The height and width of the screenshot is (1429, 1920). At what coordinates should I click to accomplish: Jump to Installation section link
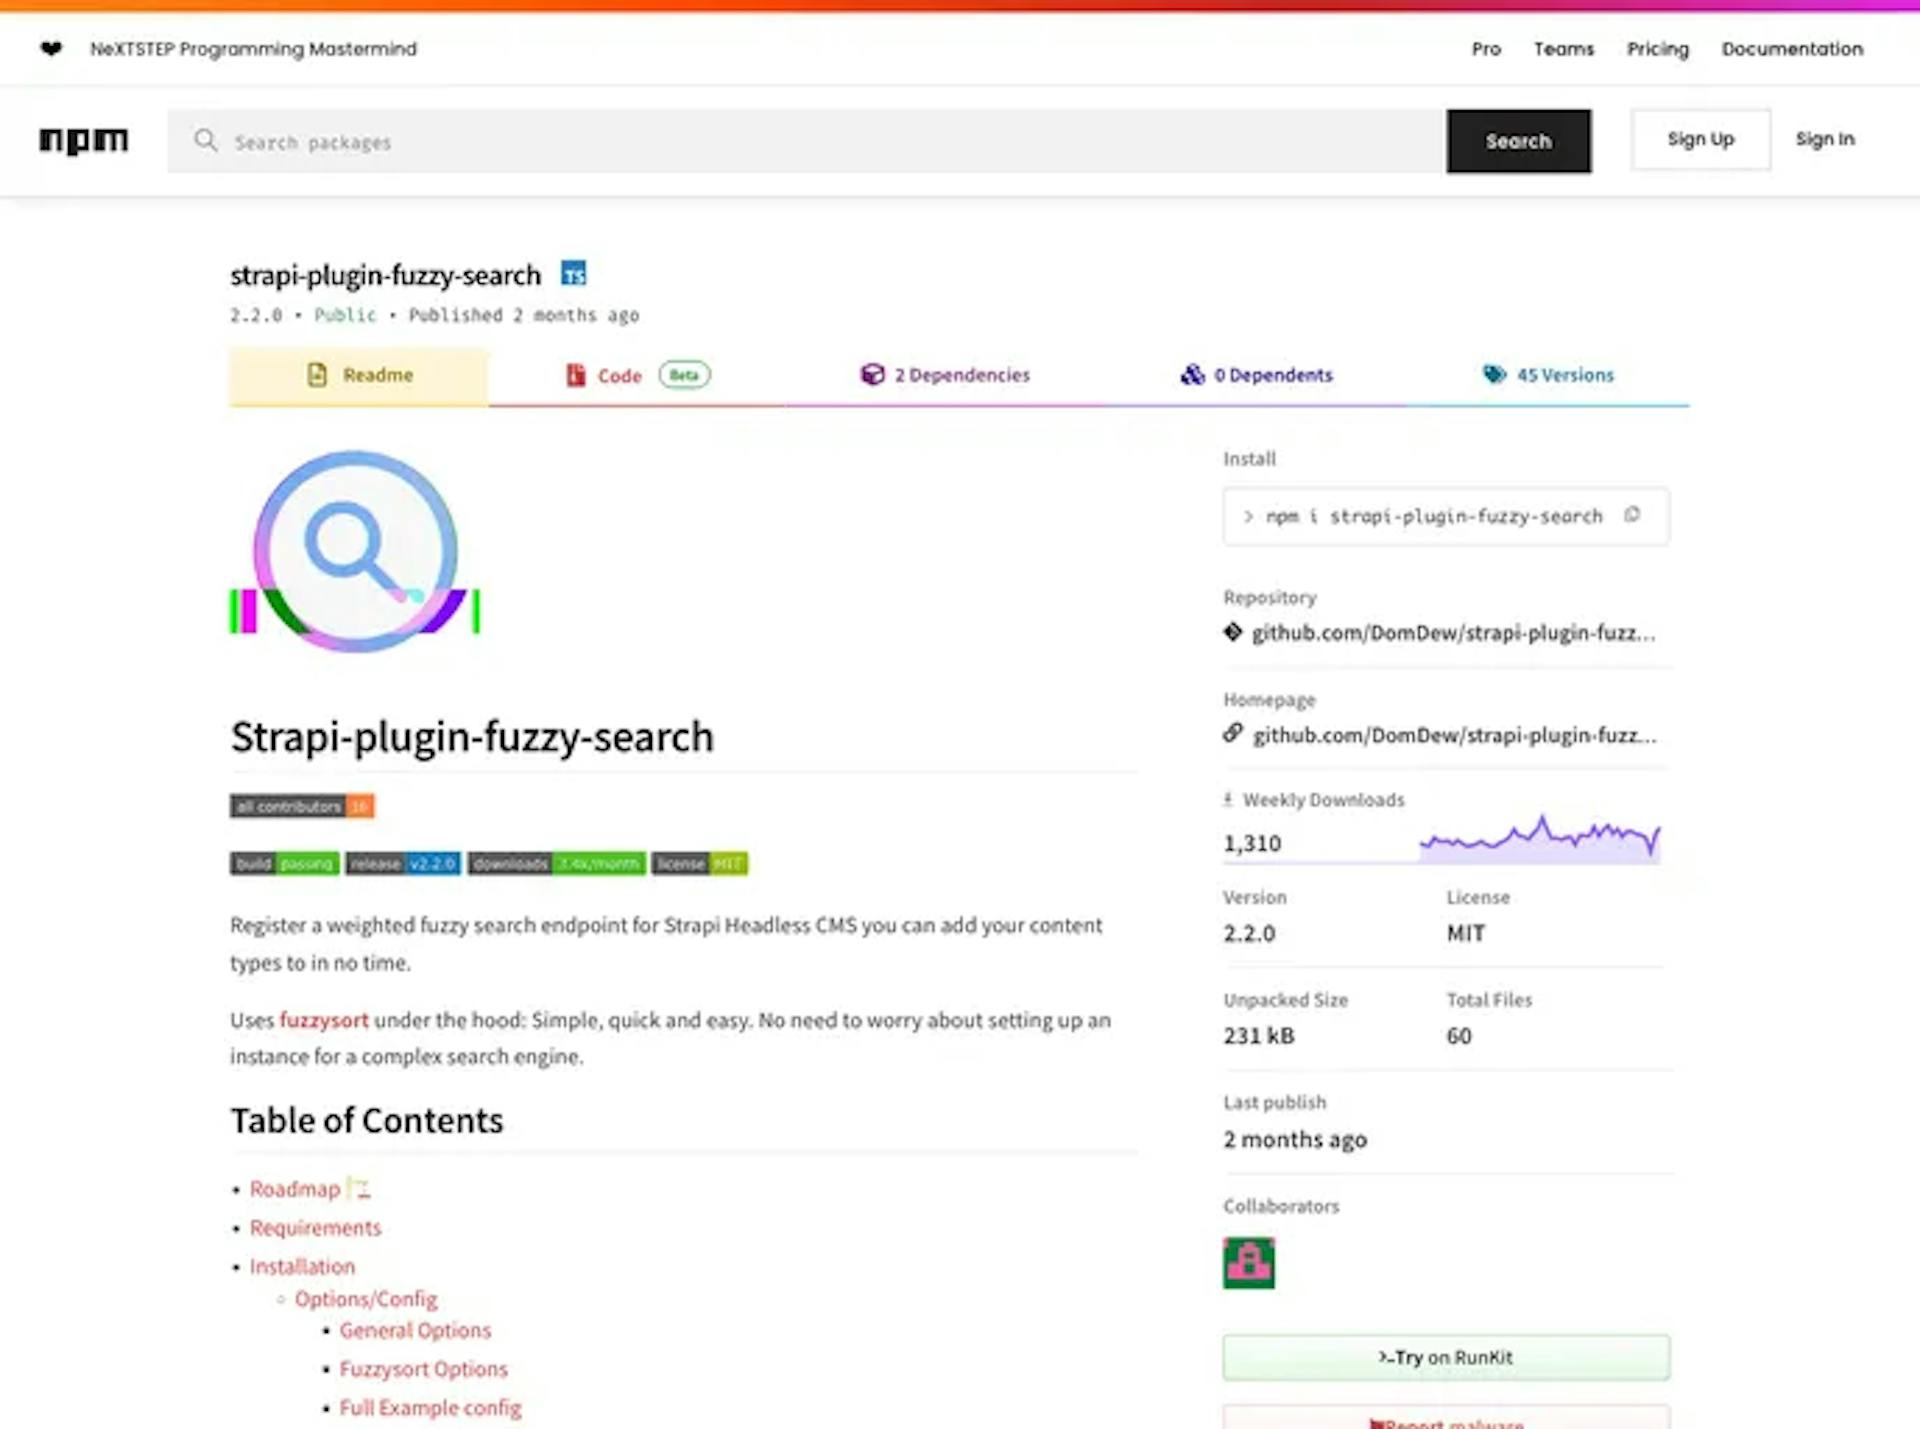coord(302,1266)
